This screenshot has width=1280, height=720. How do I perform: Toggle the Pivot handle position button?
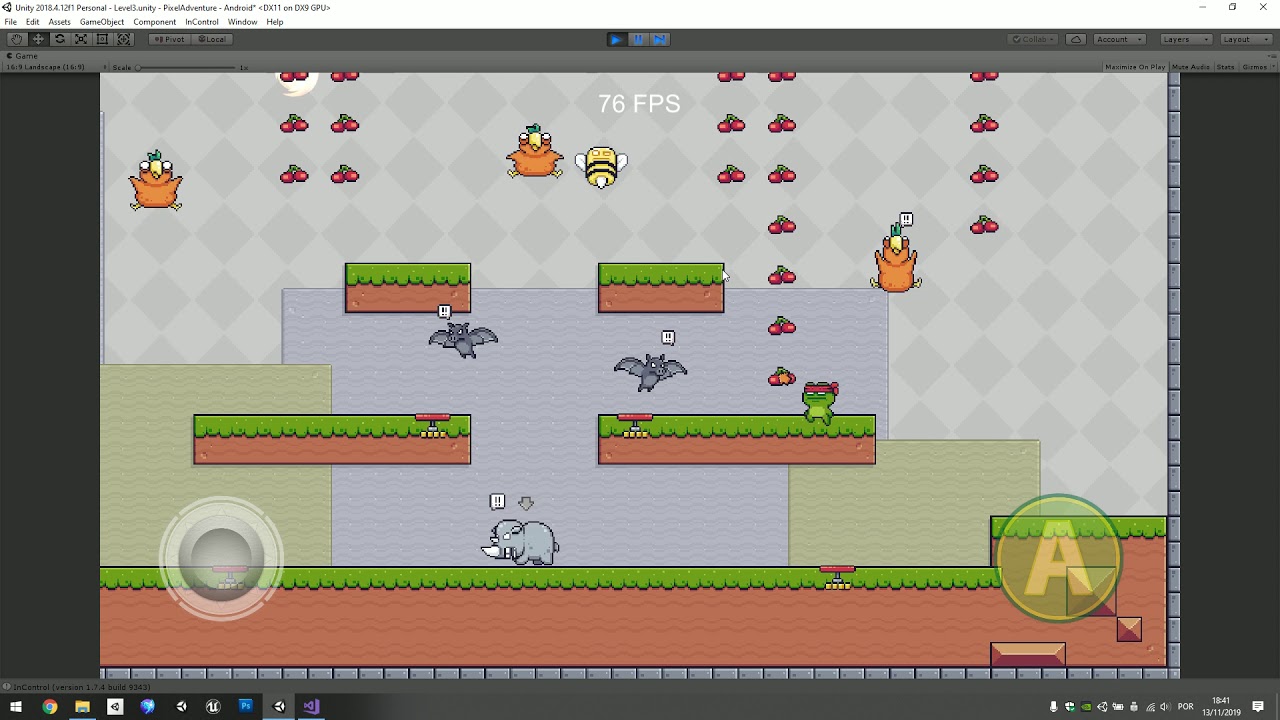(x=170, y=39)
